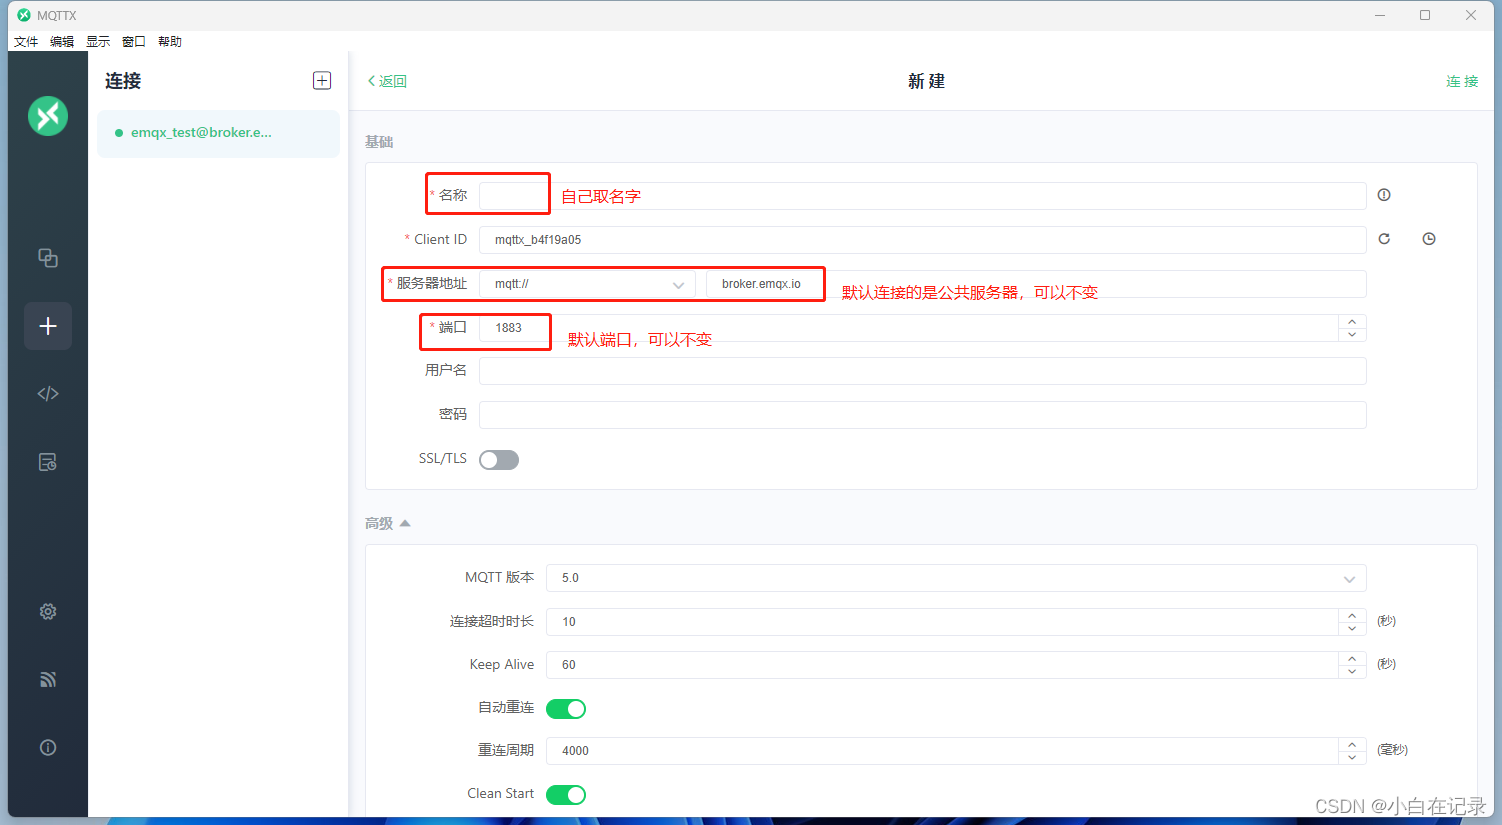This screenshot has width=1502, height=825.
Task: Increase 连接超时时长 with up arrow
Action: pyautogui.click(x=1352, y=615)
